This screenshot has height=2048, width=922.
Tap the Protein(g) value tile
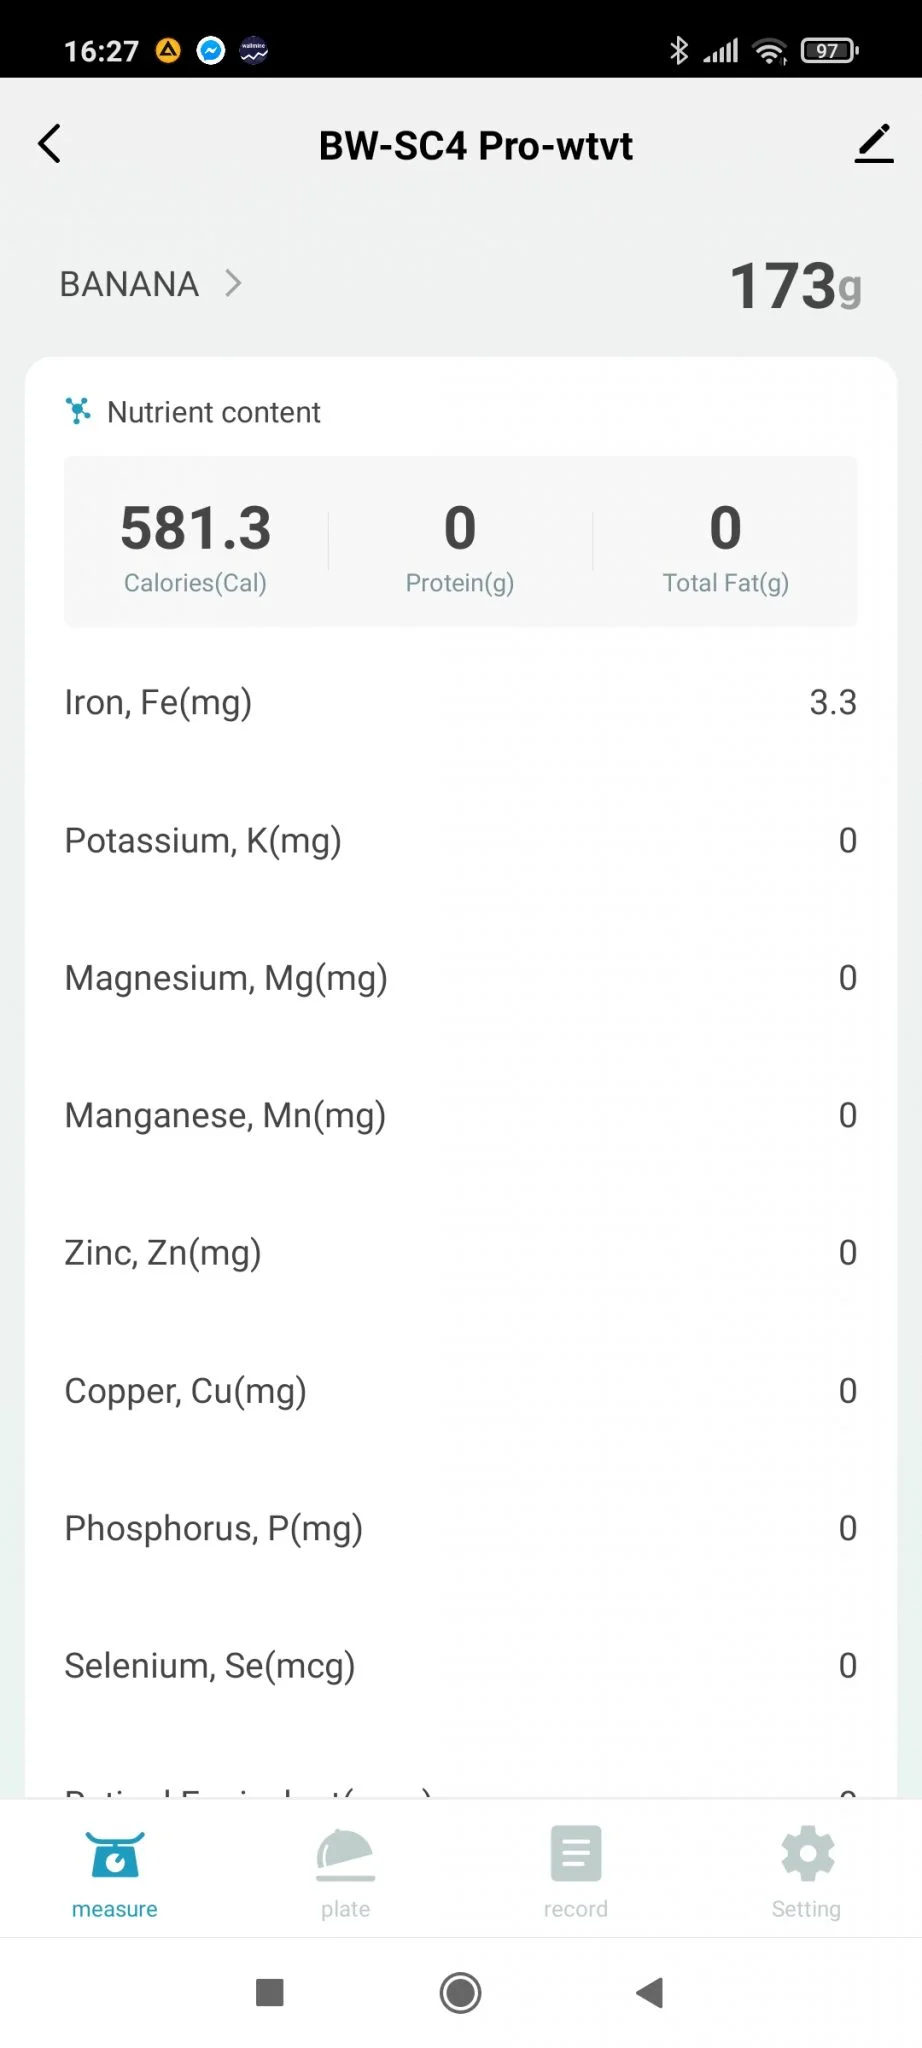pos(460,543)
